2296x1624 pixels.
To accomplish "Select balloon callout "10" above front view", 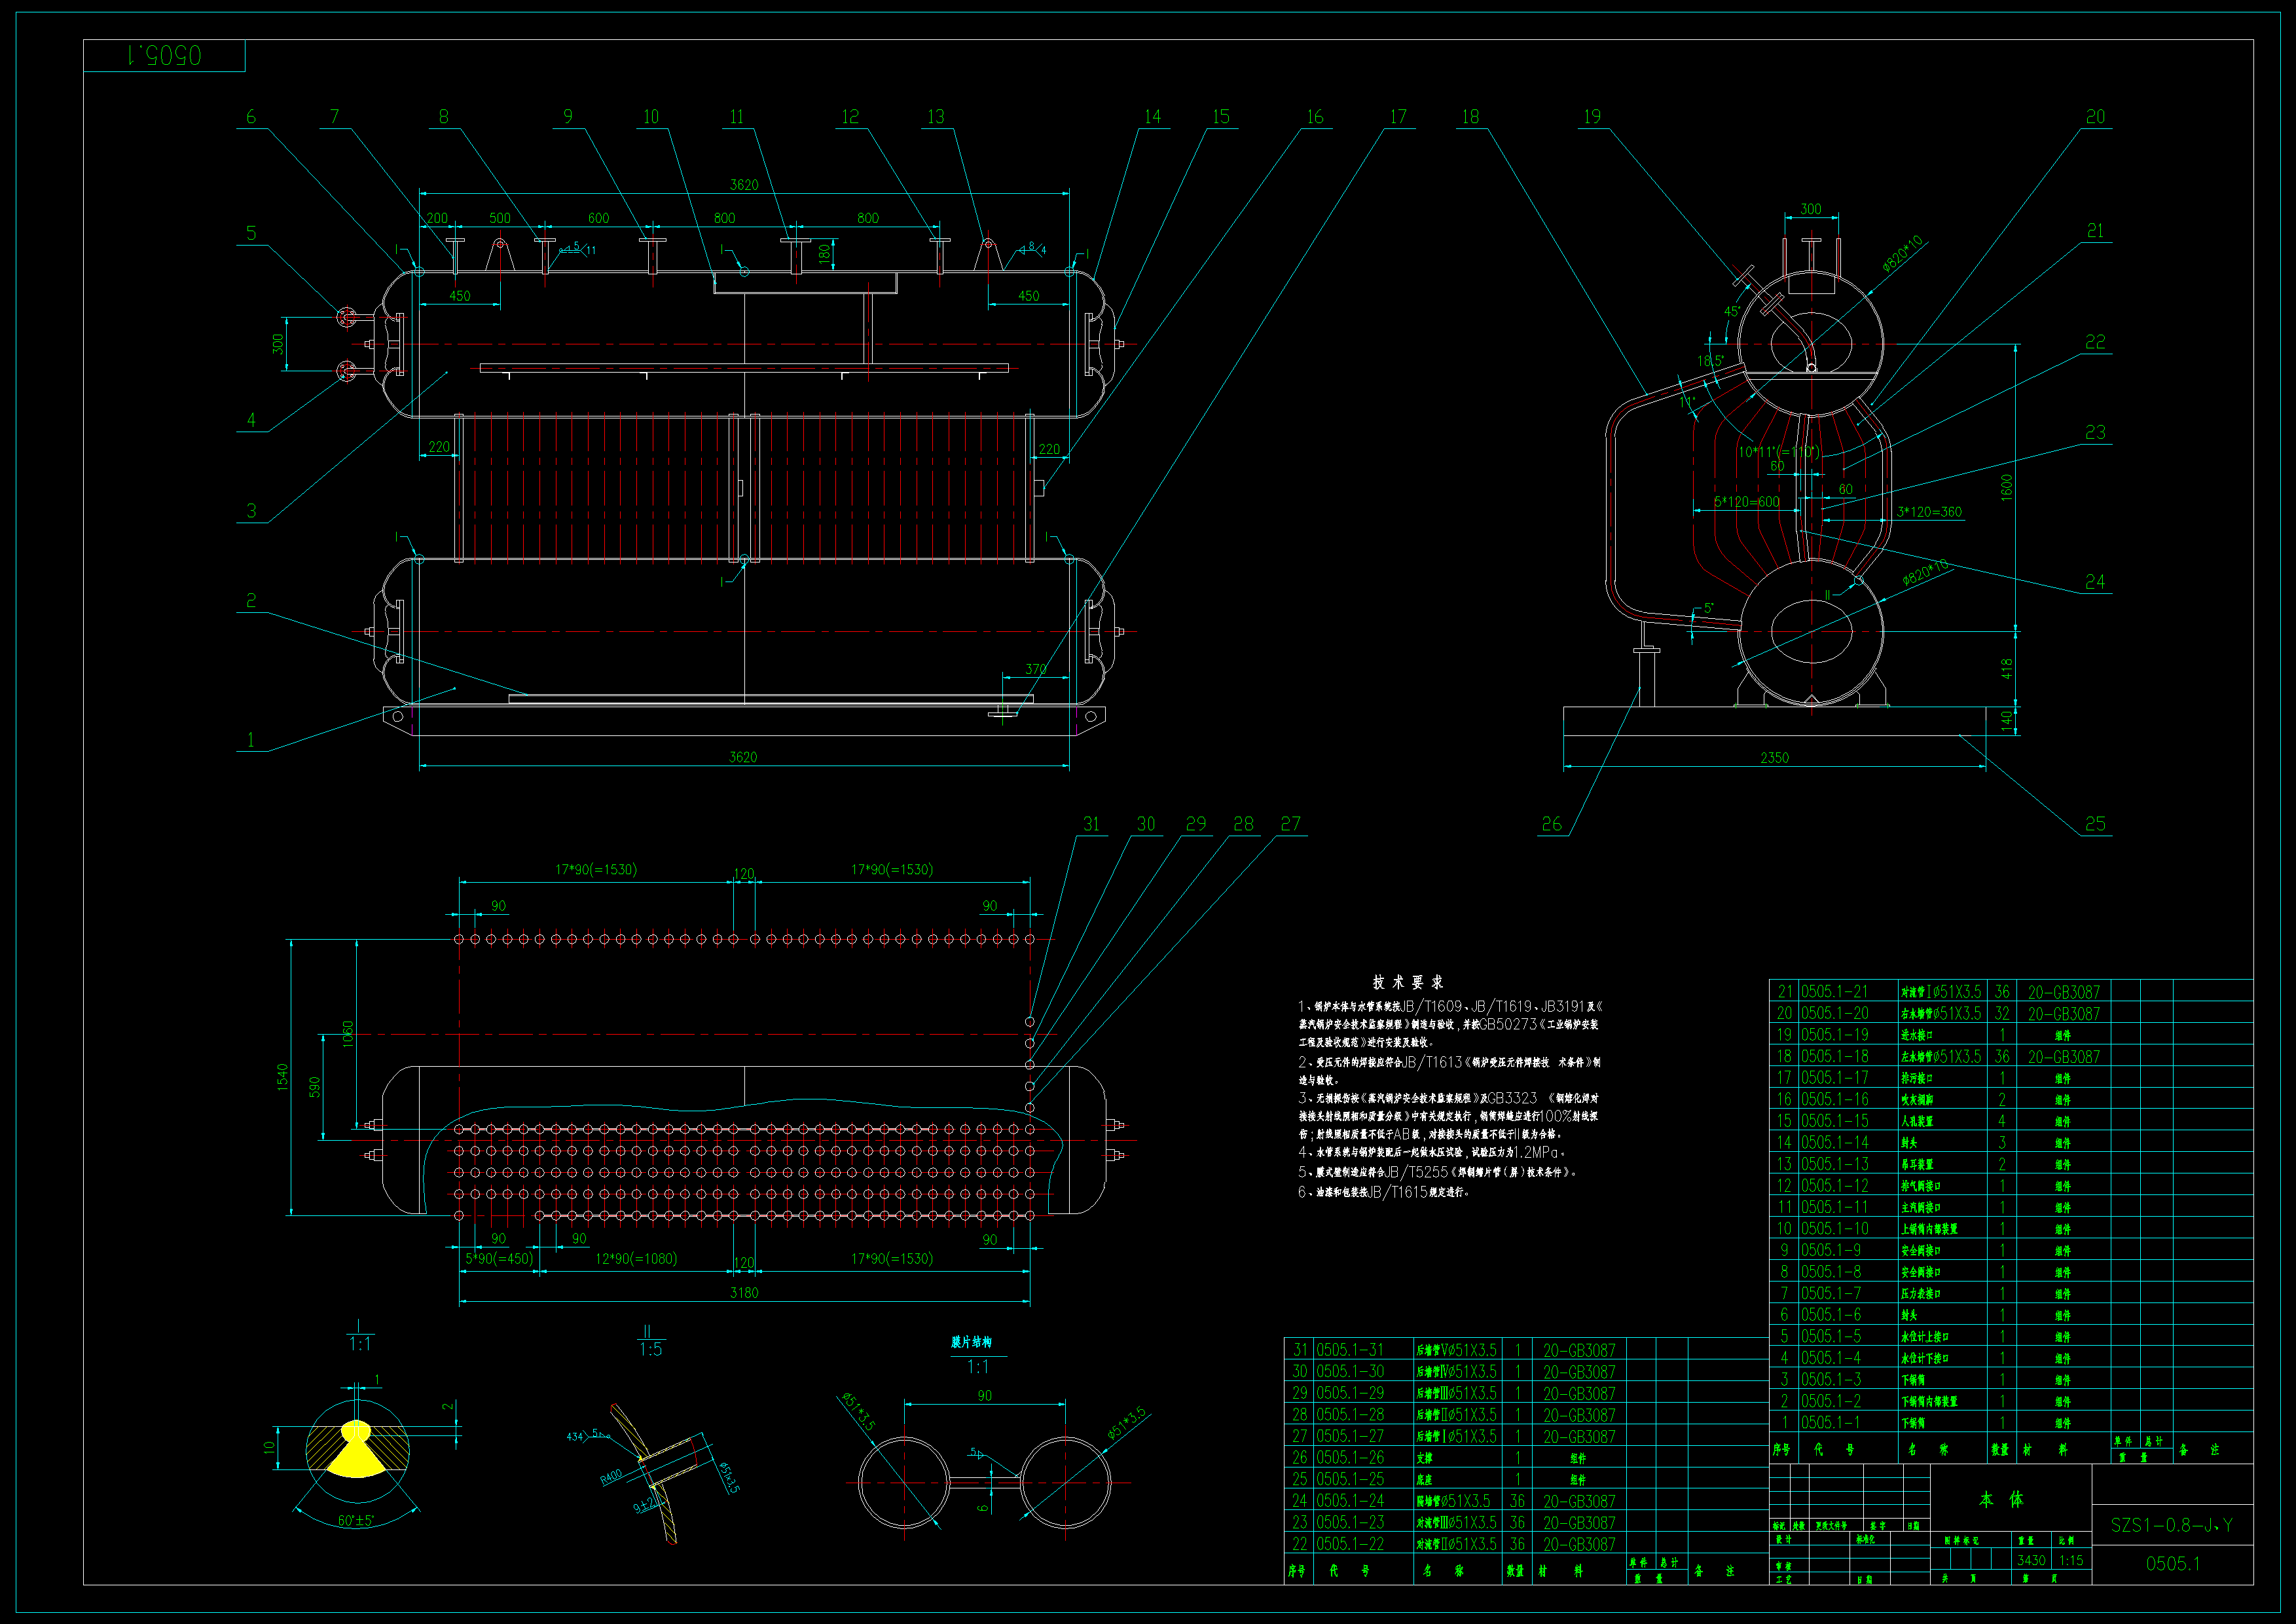I will pyautogui.click(x=651, y=117).
